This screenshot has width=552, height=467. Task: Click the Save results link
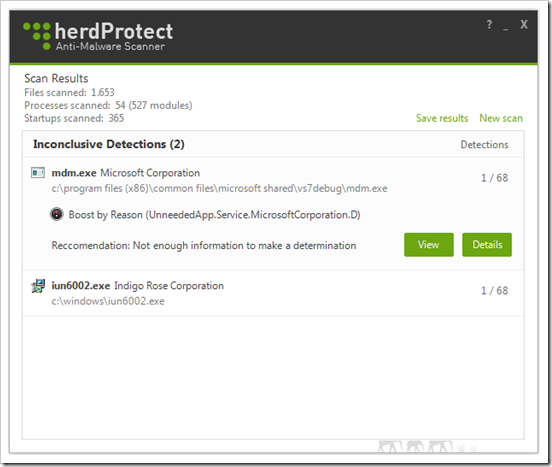(x=442, y=118)
